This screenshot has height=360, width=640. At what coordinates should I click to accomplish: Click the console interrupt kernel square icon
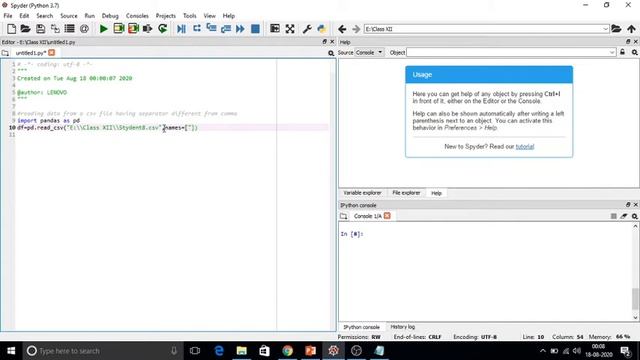tap(613, 216)
